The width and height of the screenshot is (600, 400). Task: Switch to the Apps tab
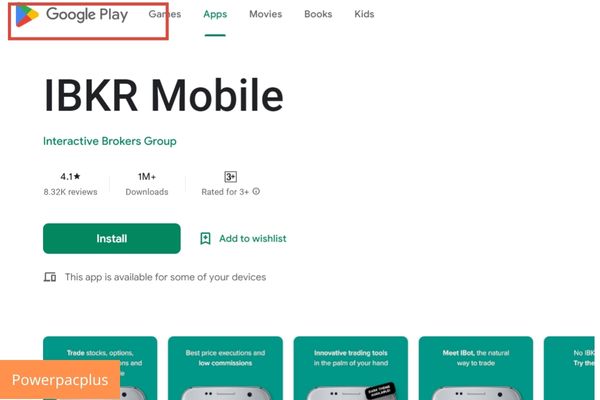point(215,14)
